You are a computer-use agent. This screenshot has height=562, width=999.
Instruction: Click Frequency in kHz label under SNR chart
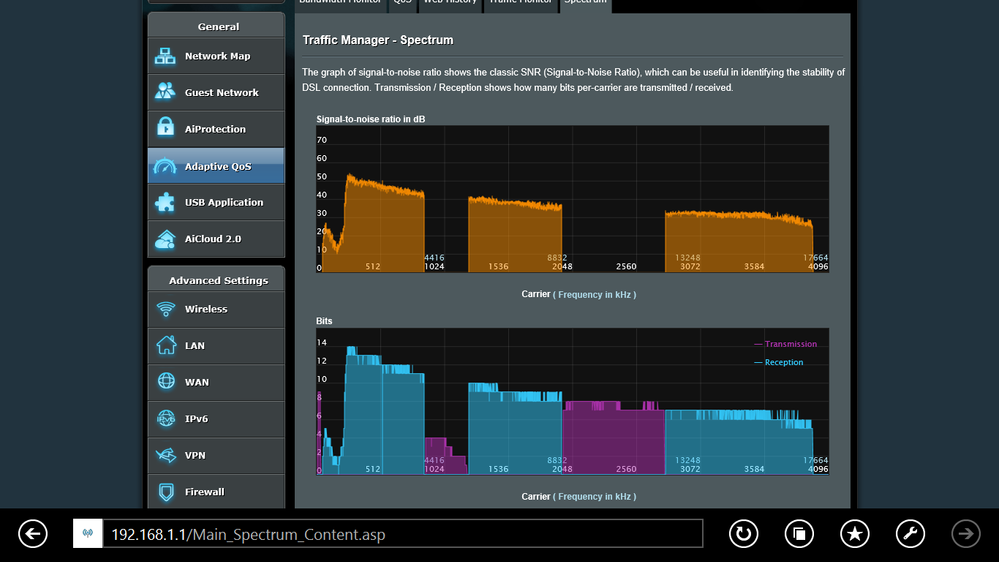pos(594,295)
